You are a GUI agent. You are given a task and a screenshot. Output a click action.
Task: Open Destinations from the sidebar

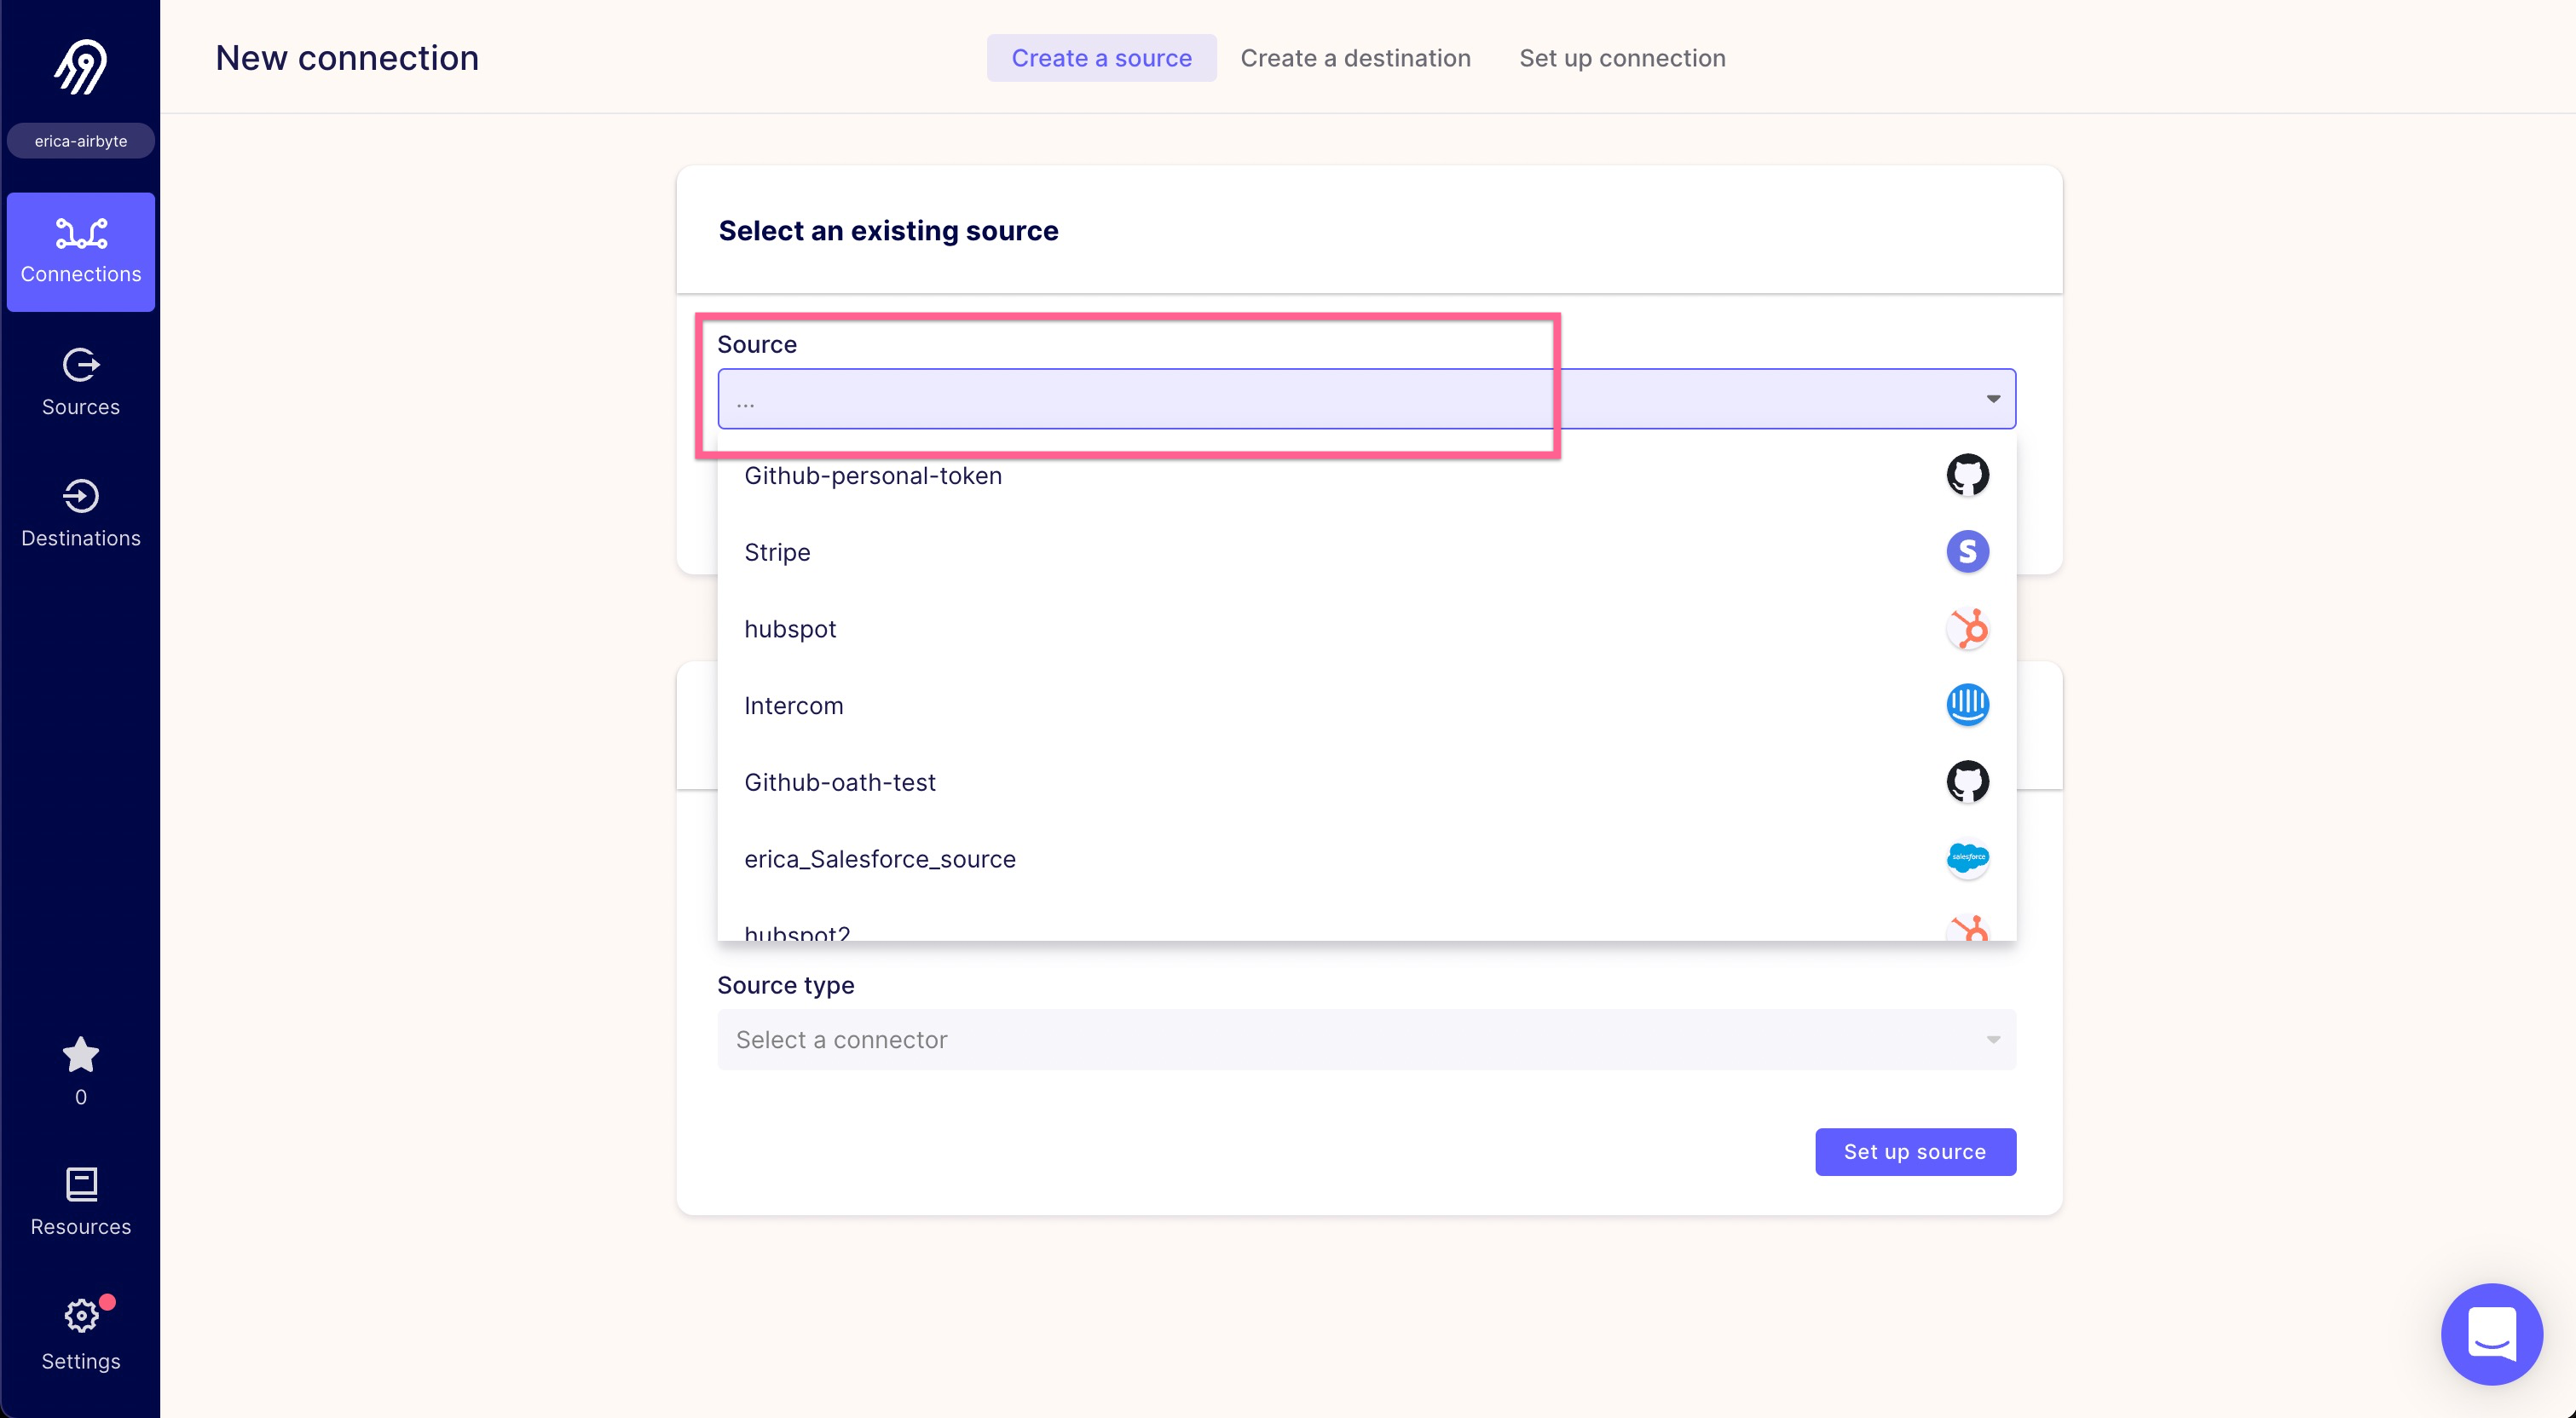click(80, 514)
